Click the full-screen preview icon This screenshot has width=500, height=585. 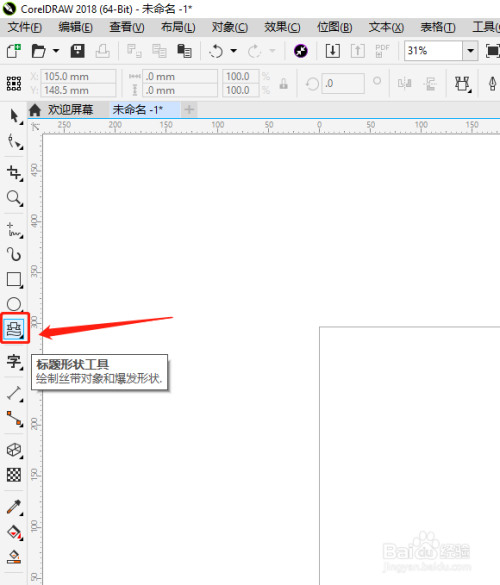pyautogui.click(x=492, y=51)
